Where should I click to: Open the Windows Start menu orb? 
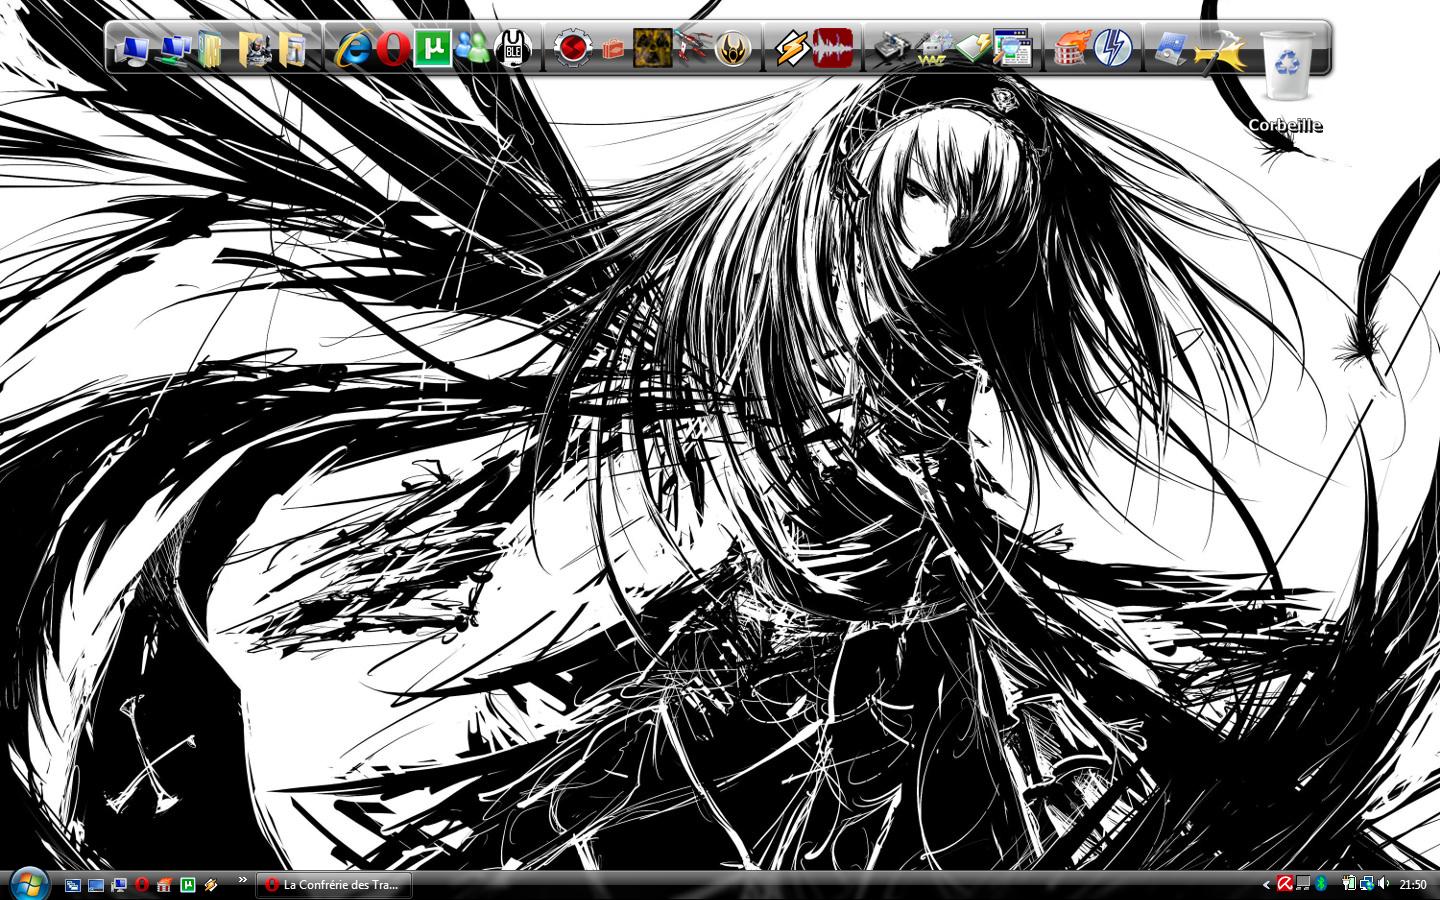(28, 883)
